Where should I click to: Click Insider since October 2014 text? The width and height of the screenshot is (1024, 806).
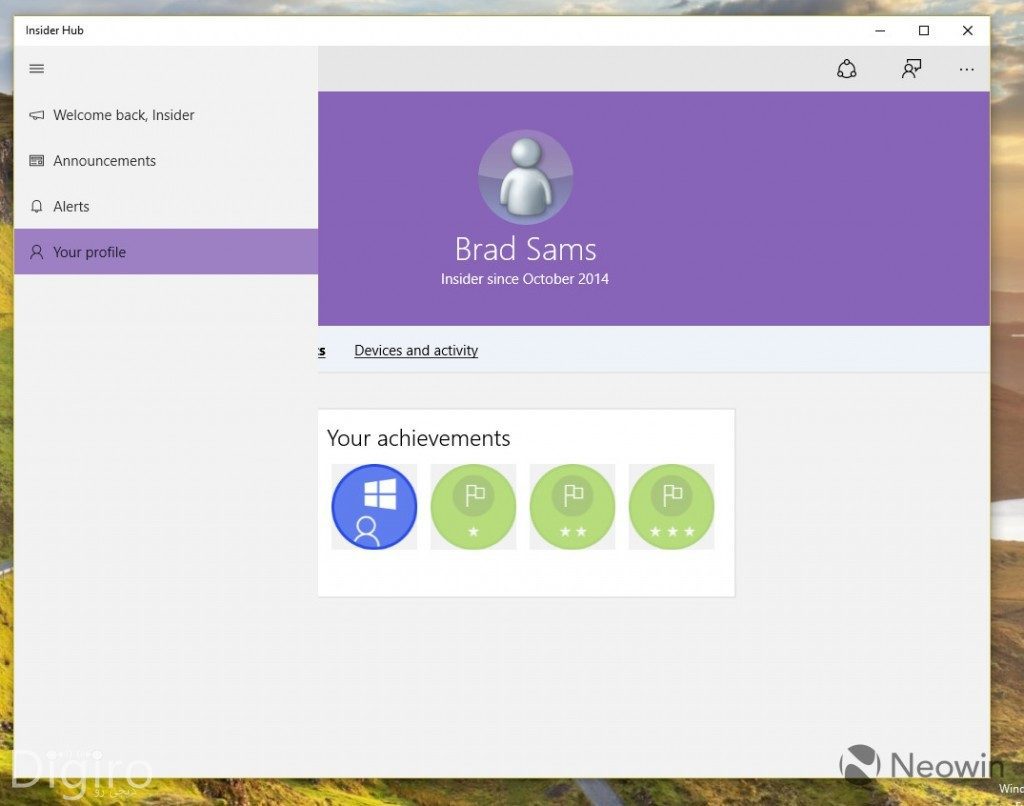coord(525,279)
